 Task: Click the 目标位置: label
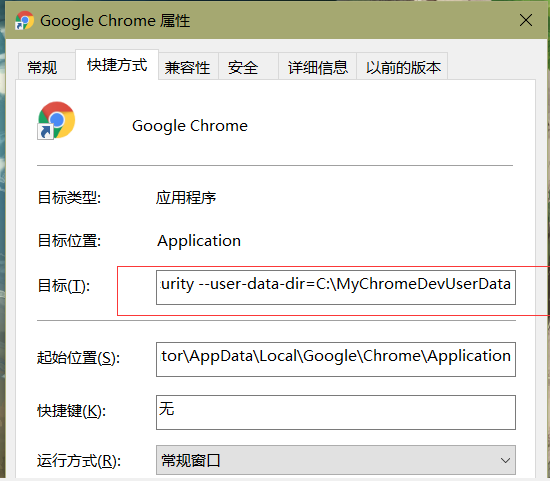pos(69,241)
